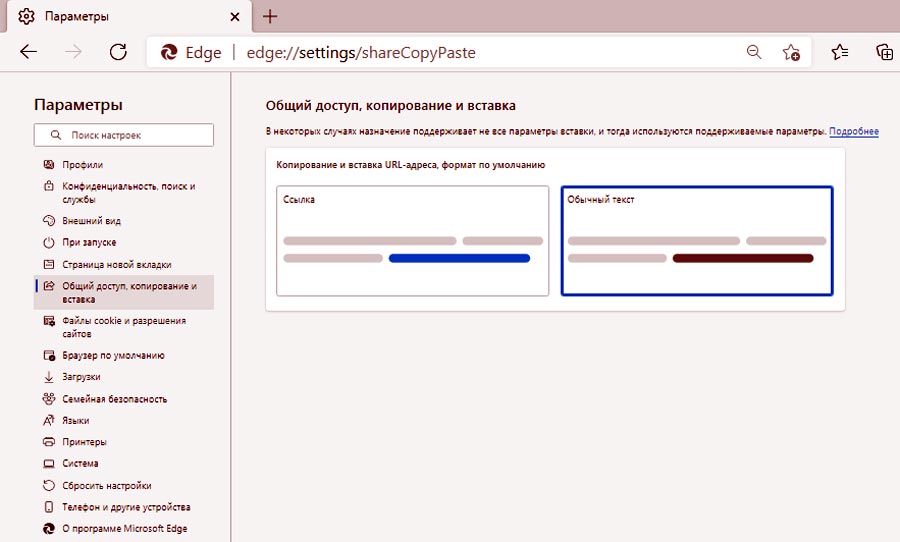Viewport: 900px width, 542px height.
Task: Open the Подробнее link
Action: [854, 131]
